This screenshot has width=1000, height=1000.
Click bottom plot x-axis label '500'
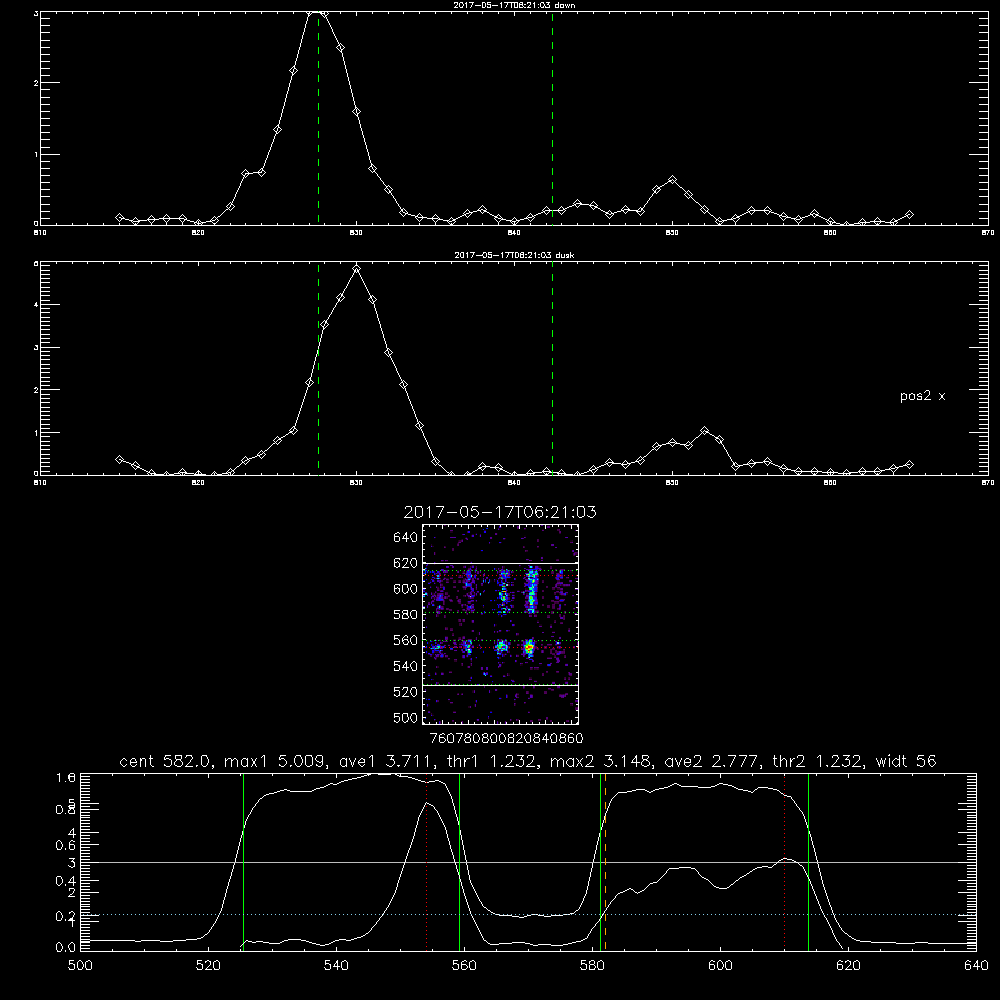pyautogui.click(x=80, y=966)
